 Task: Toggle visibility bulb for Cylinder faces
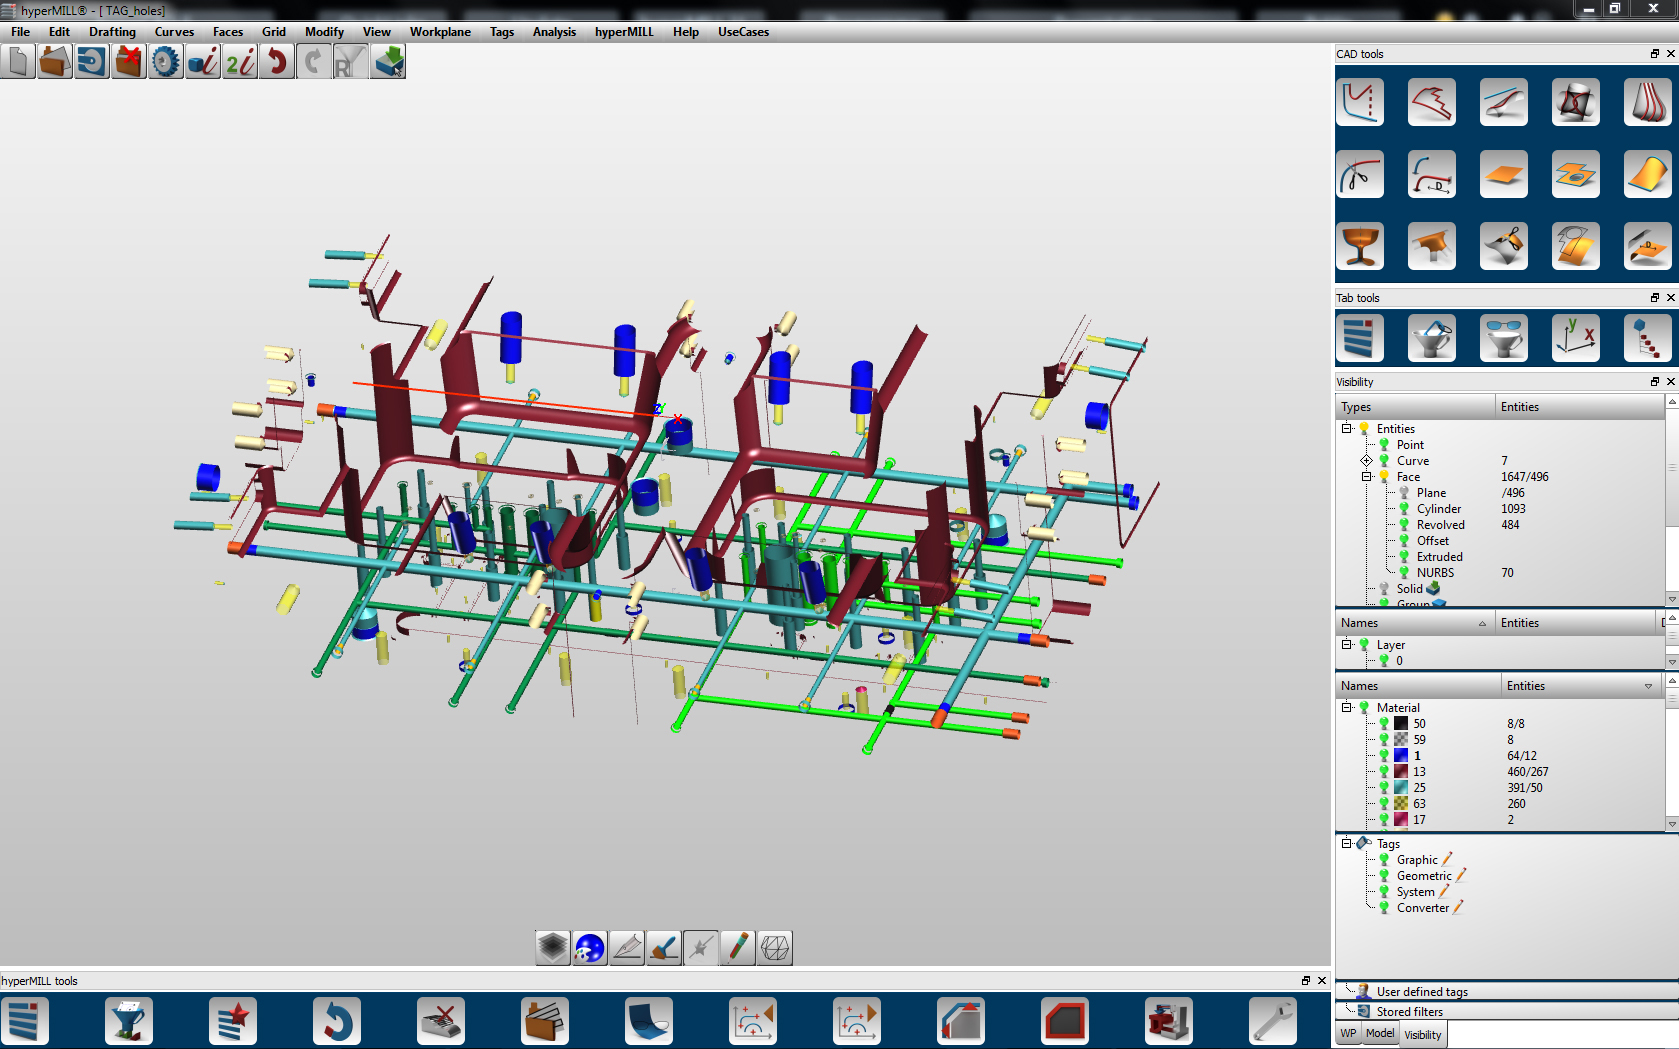1404,509
